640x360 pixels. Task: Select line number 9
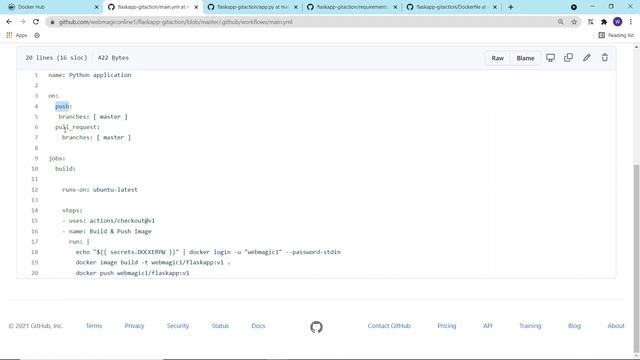36,158
